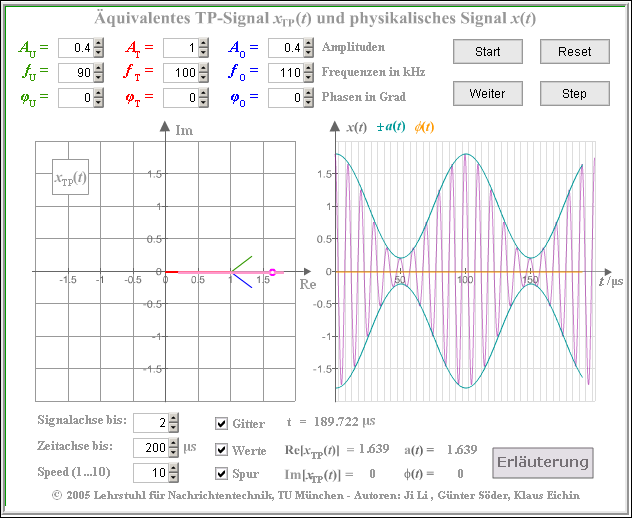Click the A_U amplitude input field
The height and width of the screenshot is (518, 632).
[x=76, y=48]
